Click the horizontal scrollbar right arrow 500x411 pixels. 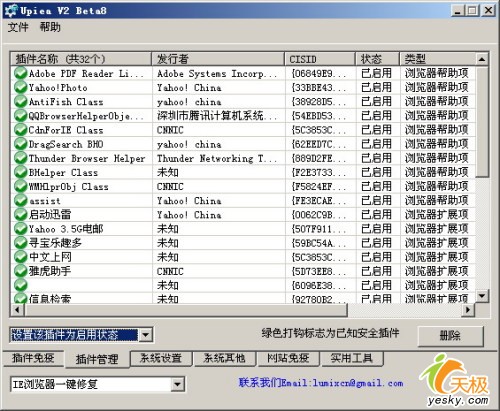(x=468, y=310)
